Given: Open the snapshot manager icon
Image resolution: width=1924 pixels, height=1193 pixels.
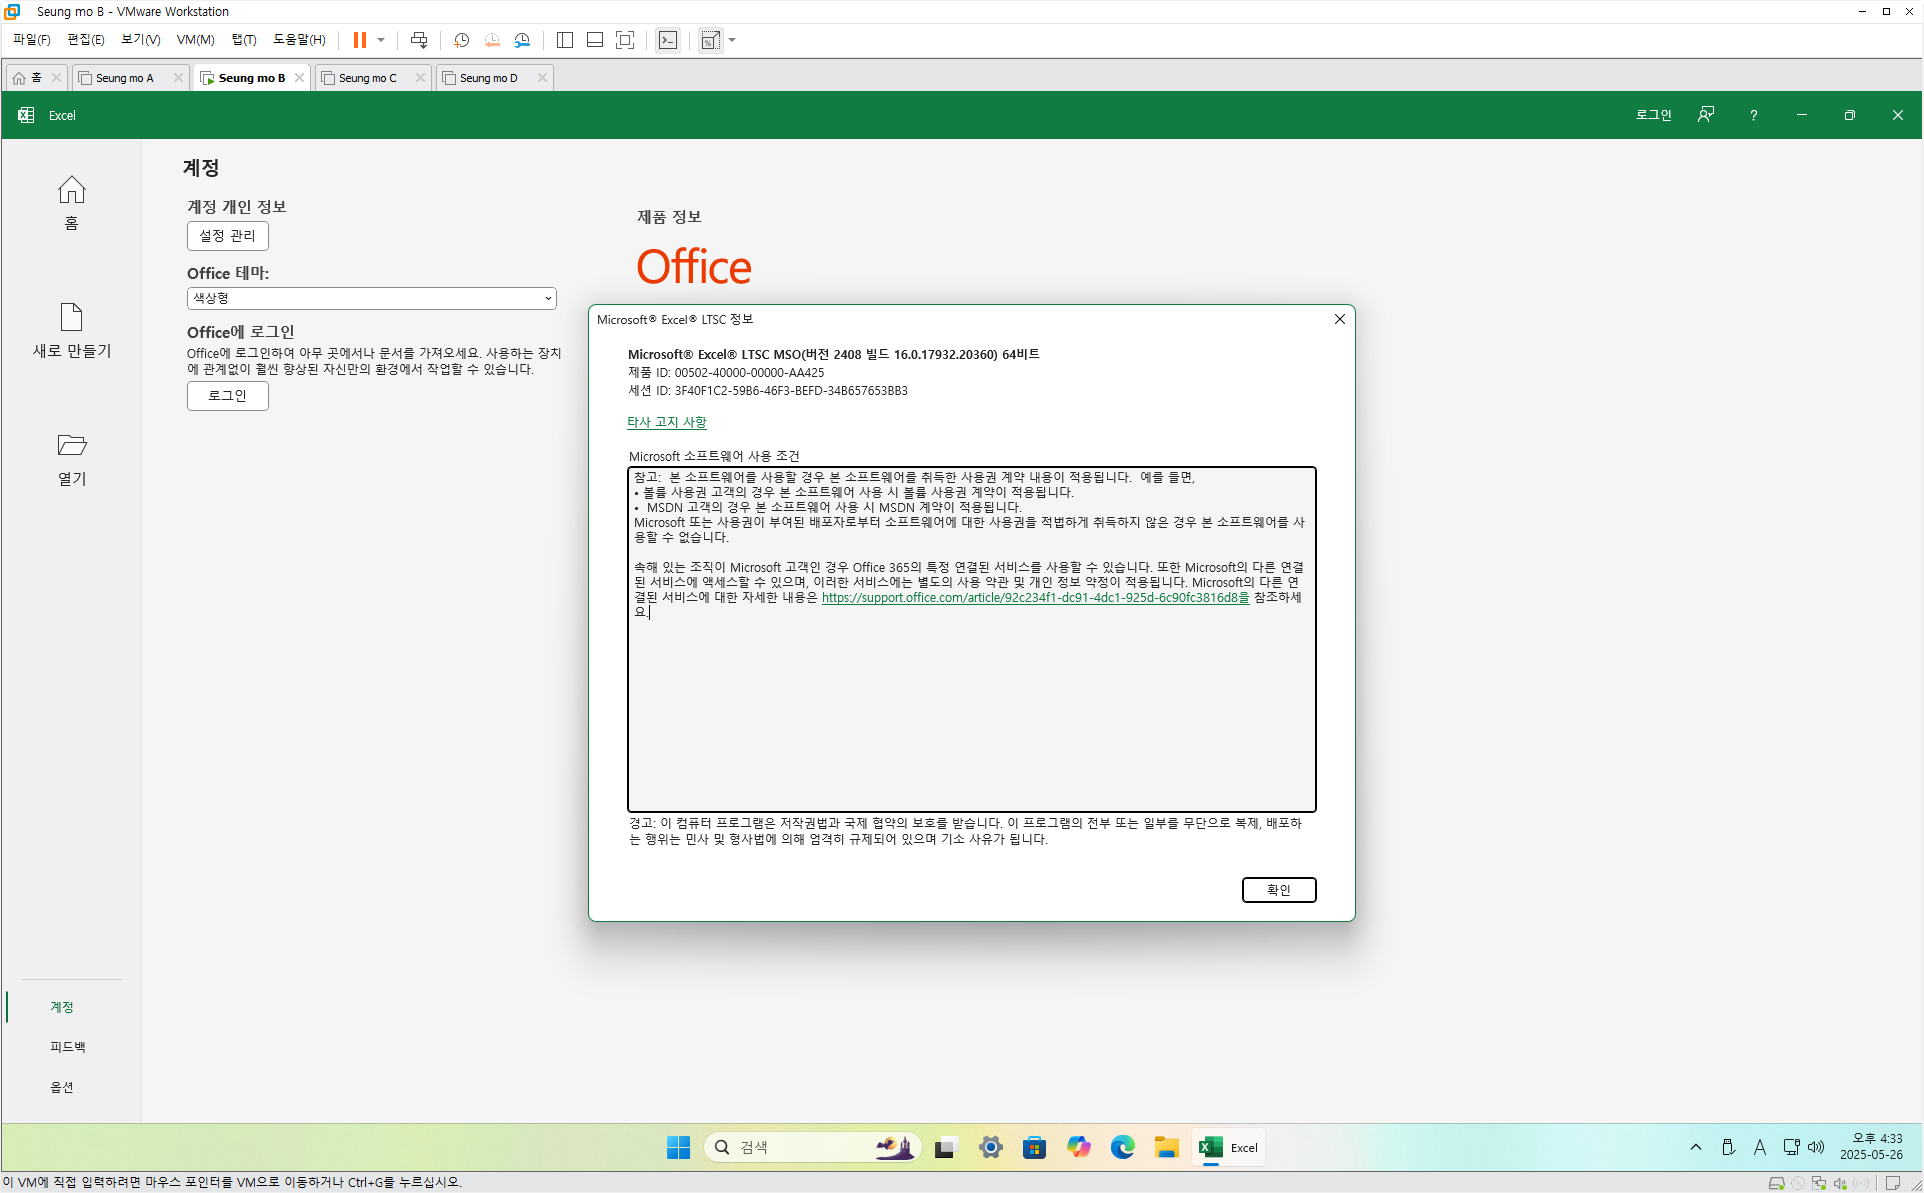Looking at the screenshot, I should [522, 40].
